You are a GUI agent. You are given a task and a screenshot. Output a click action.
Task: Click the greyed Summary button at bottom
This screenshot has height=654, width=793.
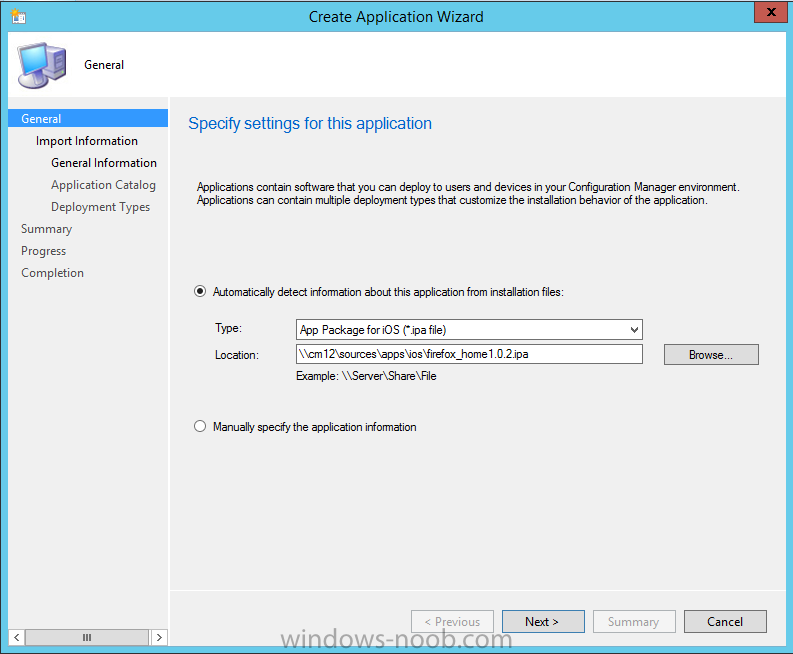(x=634, y=621)
